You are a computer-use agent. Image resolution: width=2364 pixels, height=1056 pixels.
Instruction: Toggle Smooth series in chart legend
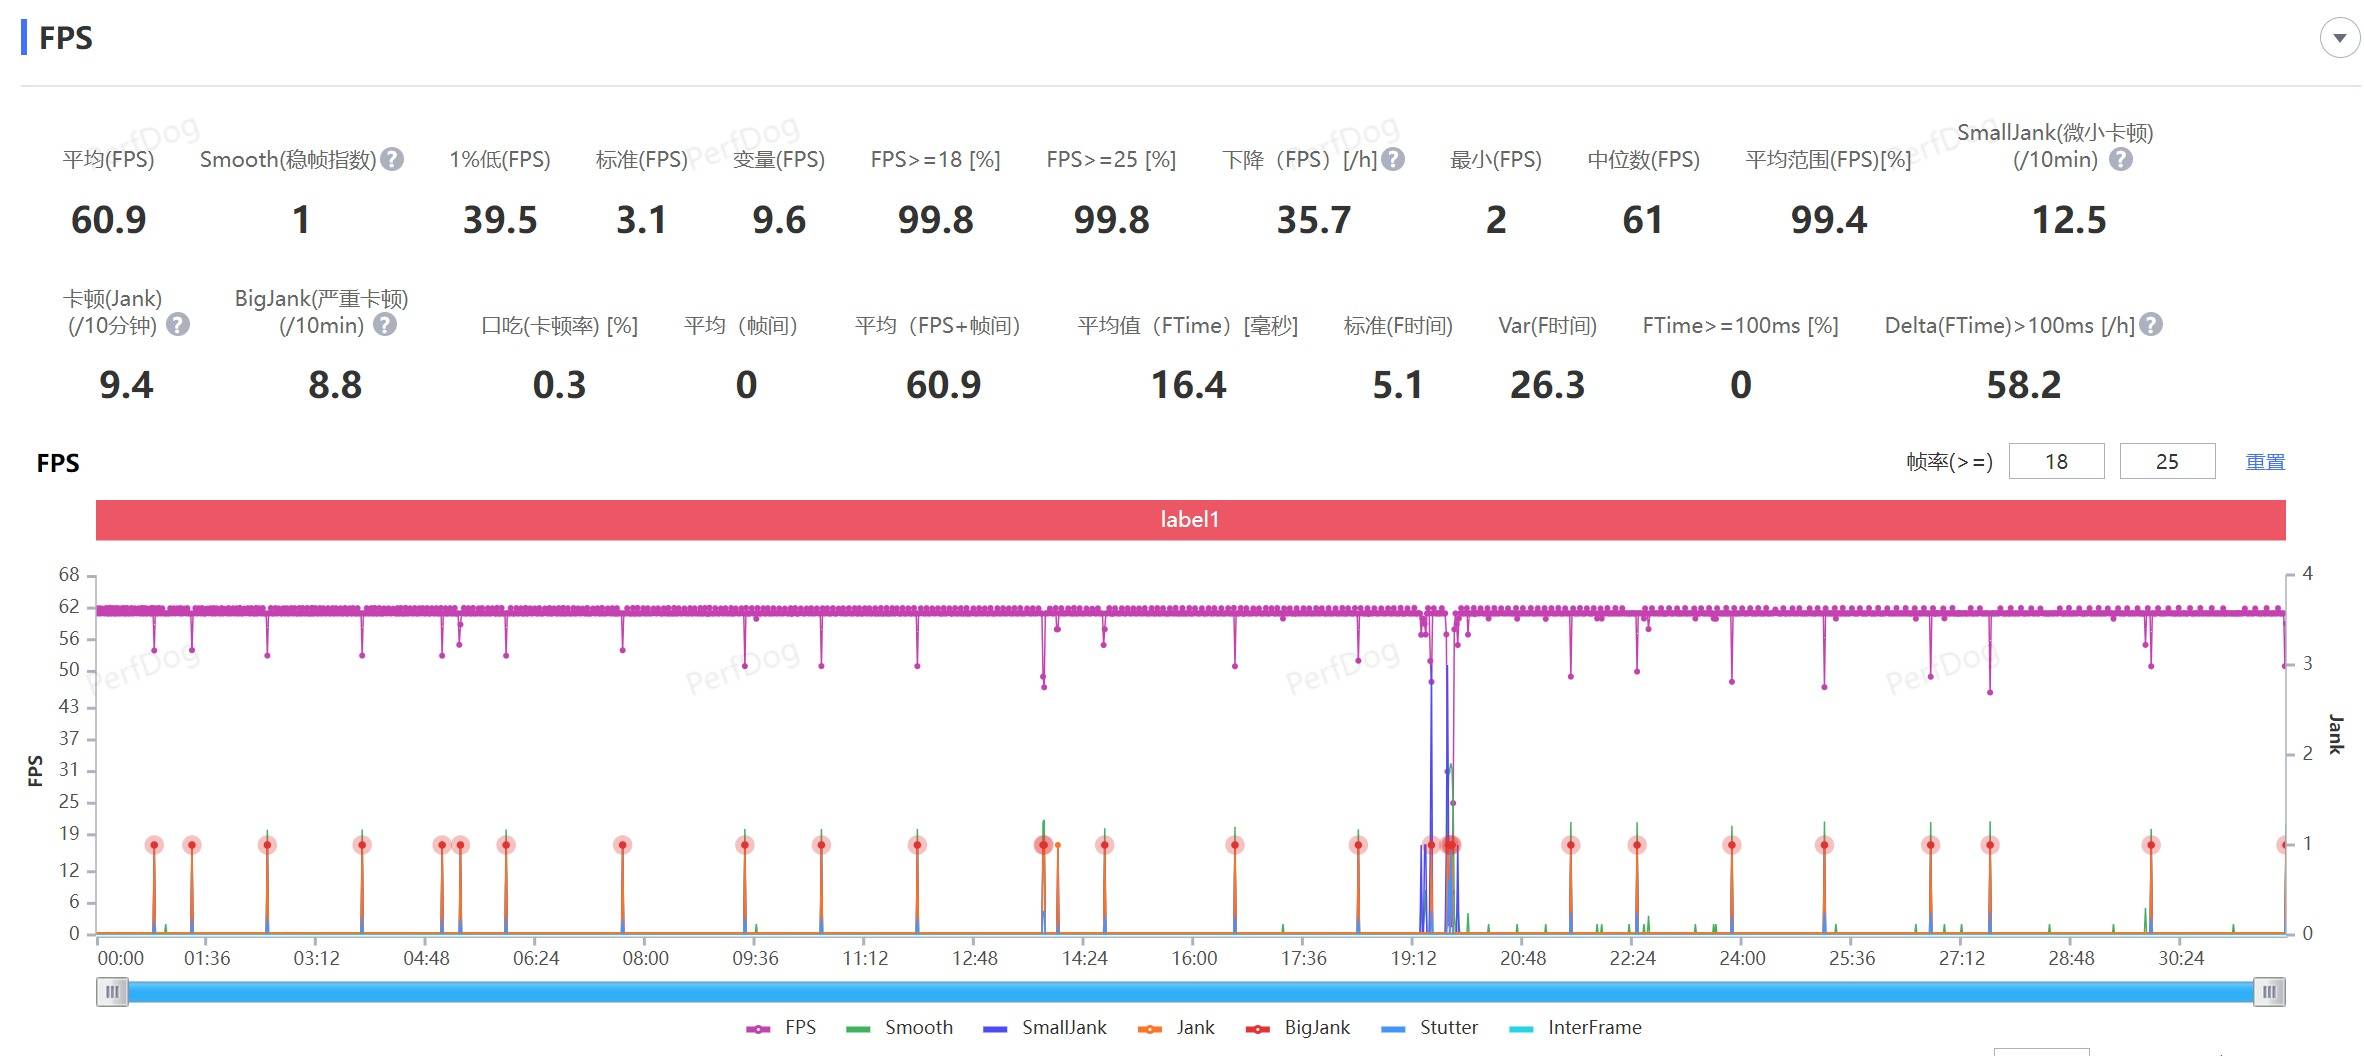(899, 1028)
